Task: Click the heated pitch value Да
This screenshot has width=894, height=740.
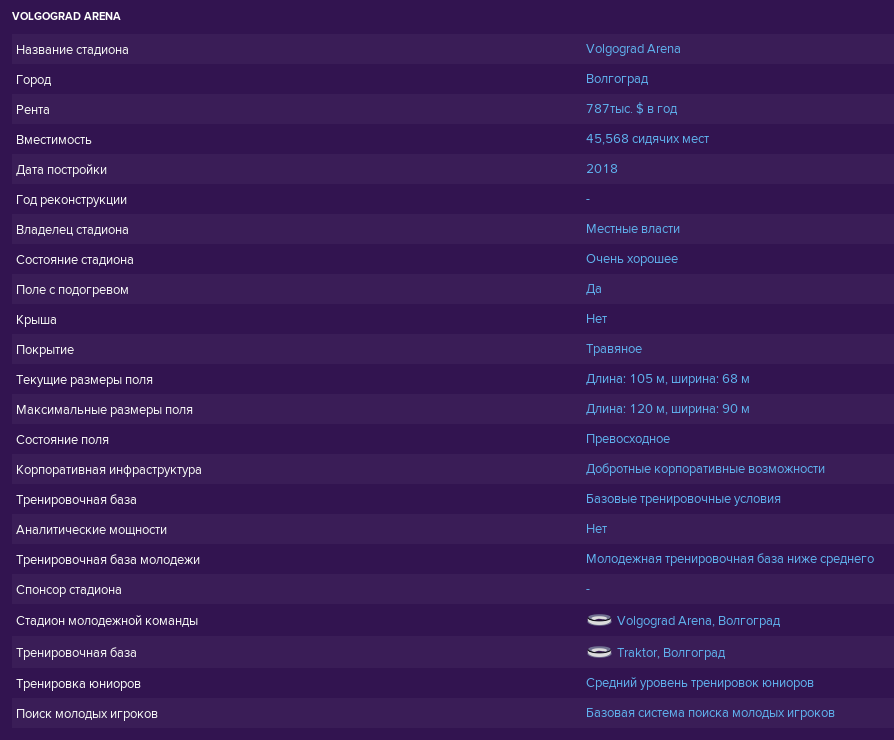Action: (594, 288)
